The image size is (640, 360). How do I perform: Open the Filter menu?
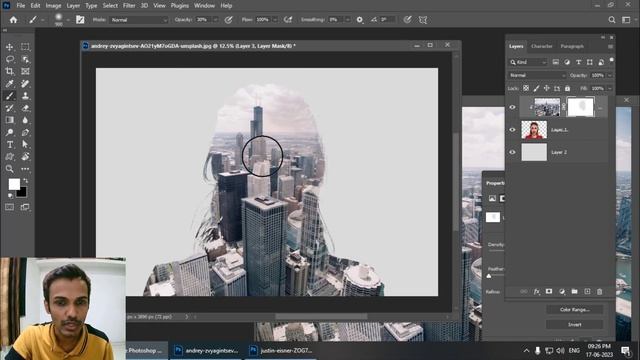pos(129,6)
